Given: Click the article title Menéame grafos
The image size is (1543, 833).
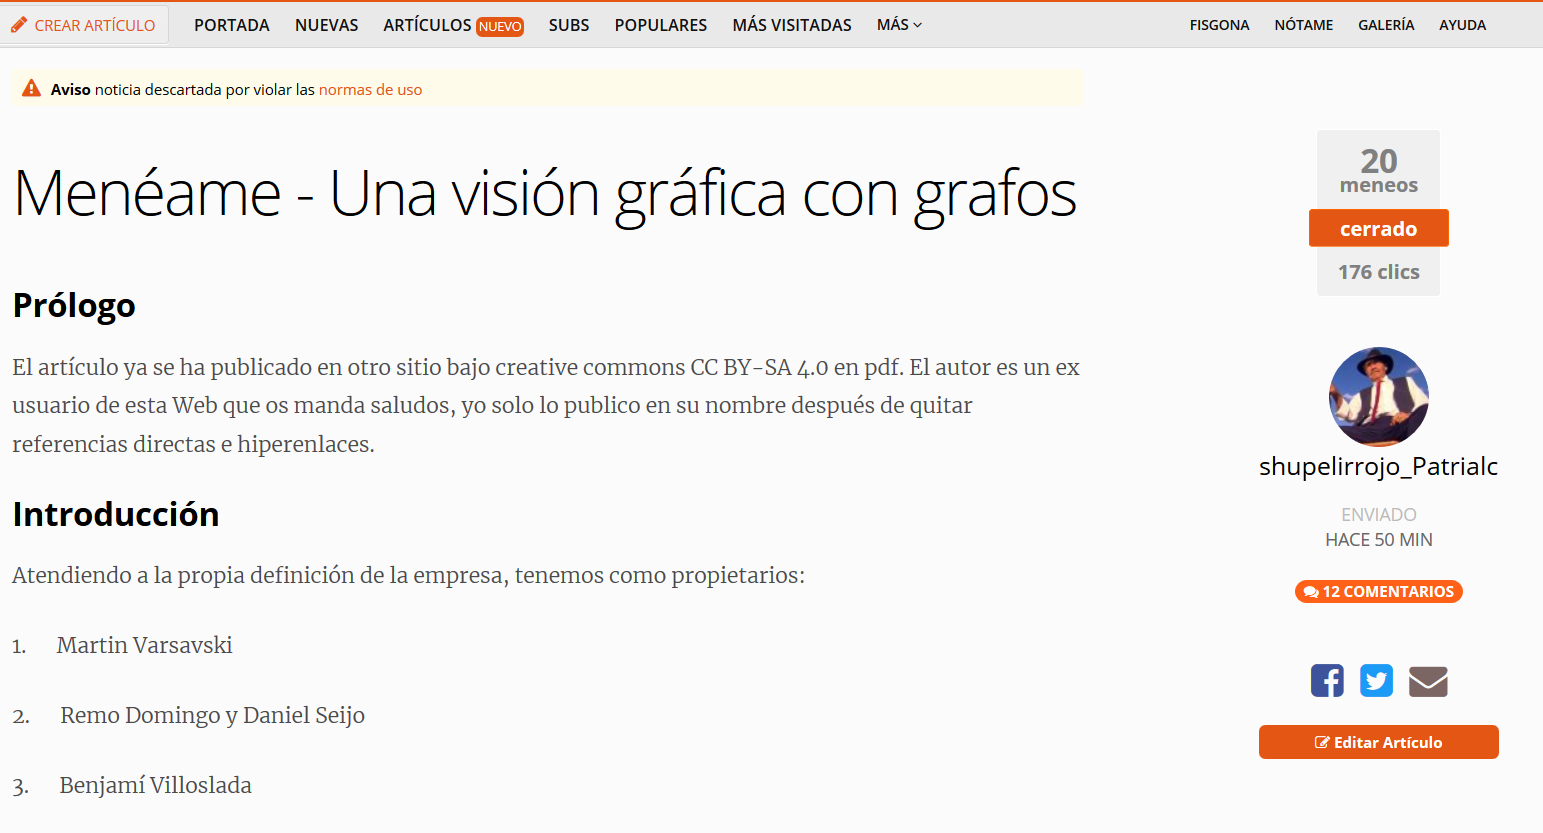Looking at the screenshot, I should pyautogui.click(x=545, y=193).
